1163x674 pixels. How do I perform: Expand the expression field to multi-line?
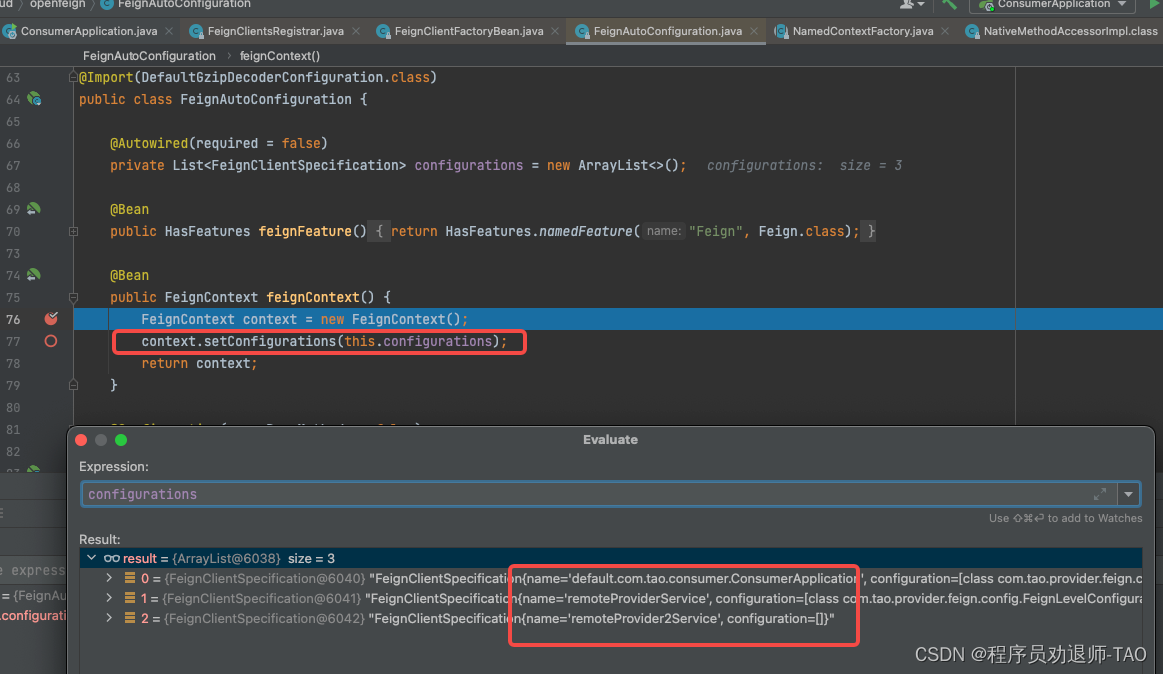pos(1100,494)
